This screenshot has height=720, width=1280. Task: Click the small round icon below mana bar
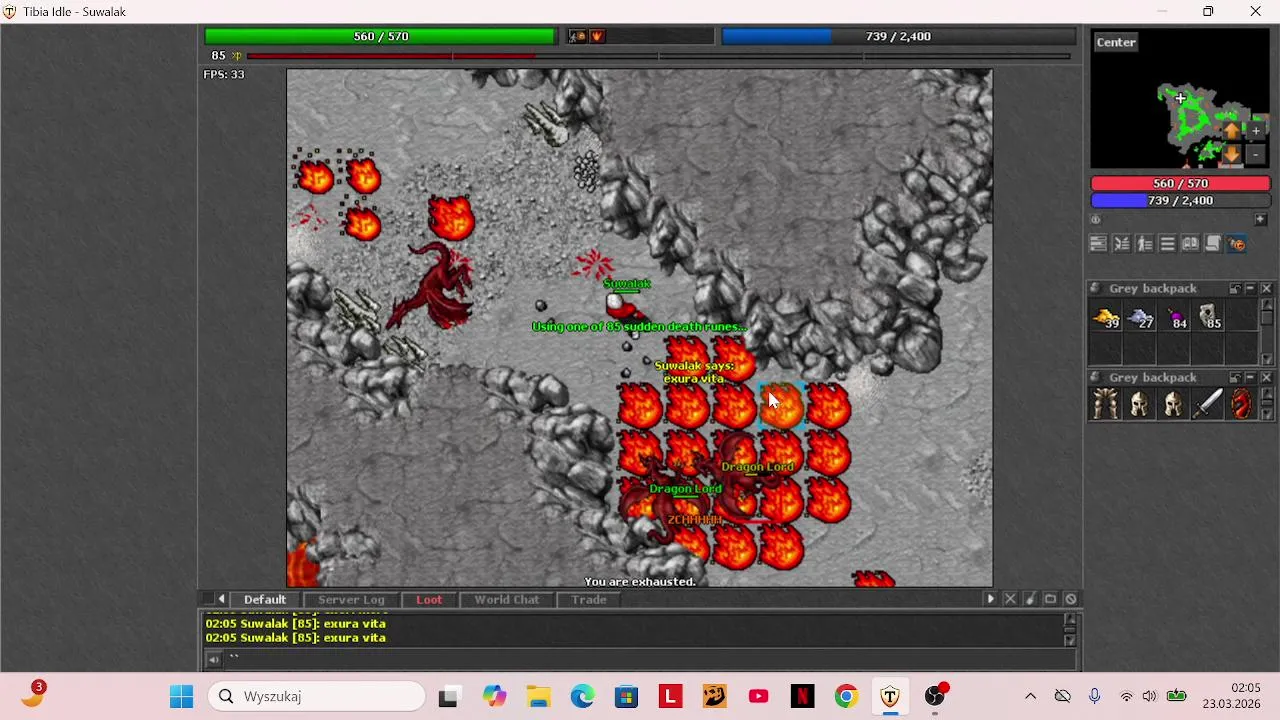click(x=1096, y=220)
